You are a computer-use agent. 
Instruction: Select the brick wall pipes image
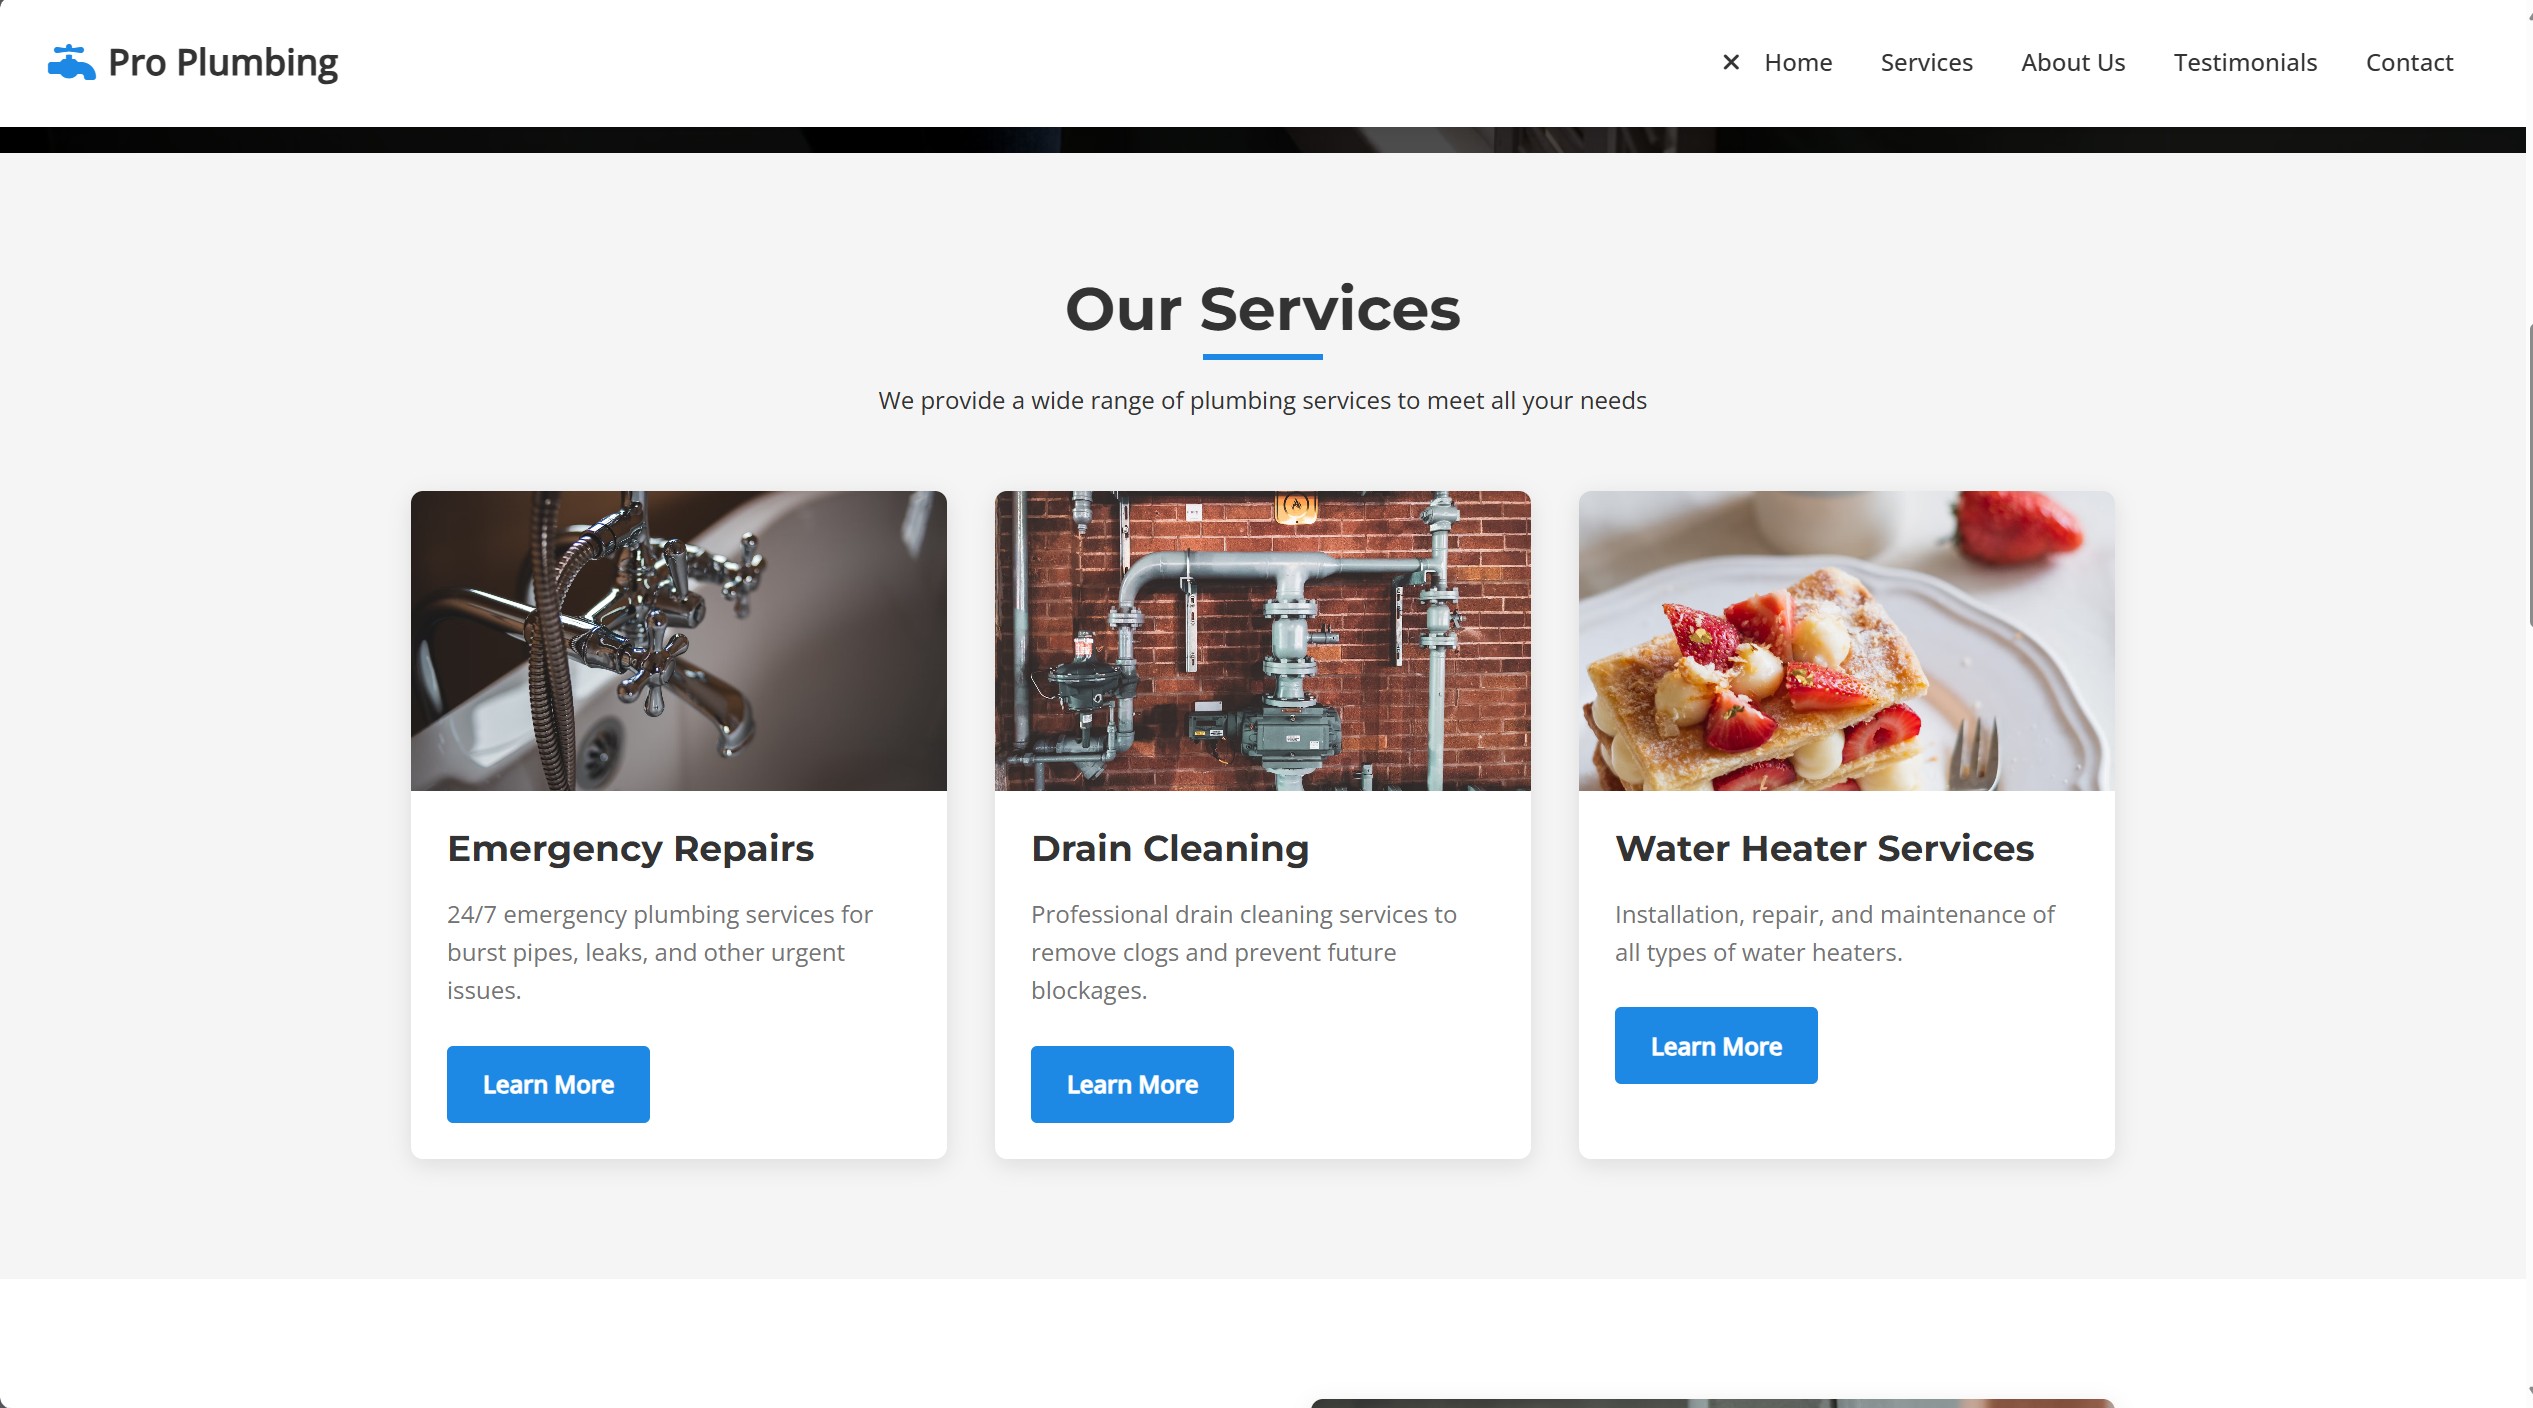(1263, 641)
